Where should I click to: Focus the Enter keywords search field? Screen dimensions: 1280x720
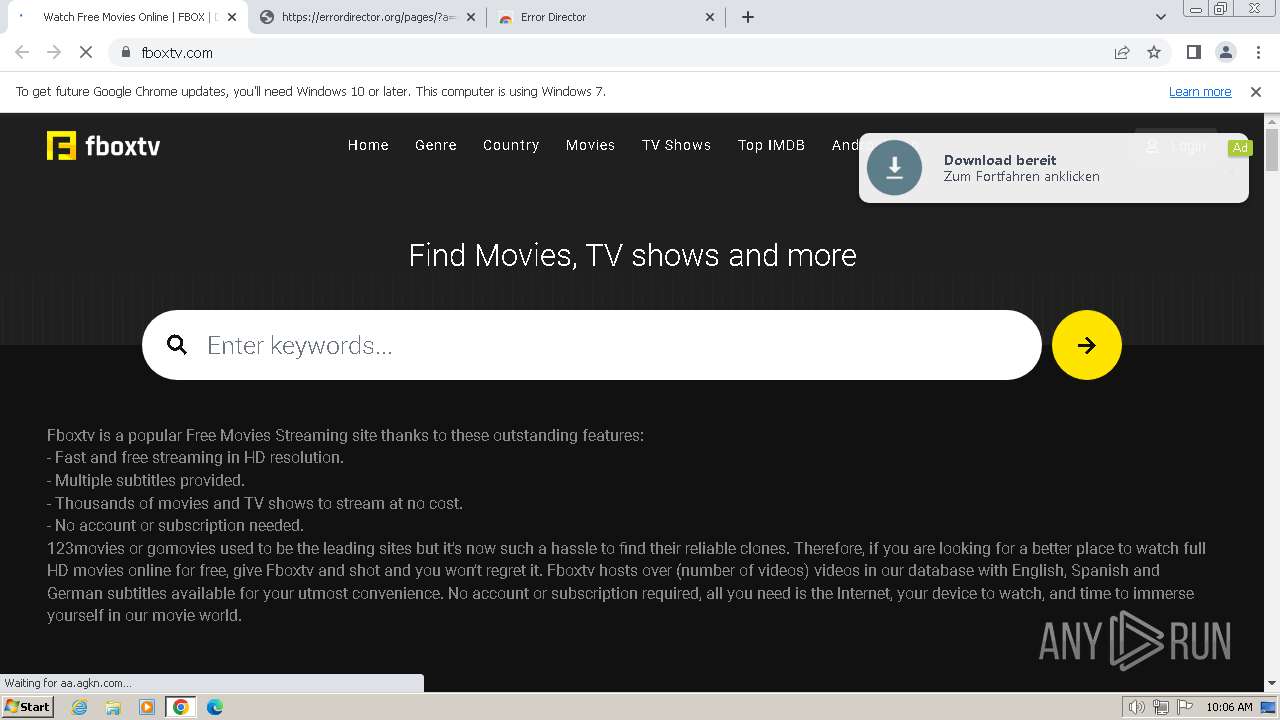coord(592,345)
